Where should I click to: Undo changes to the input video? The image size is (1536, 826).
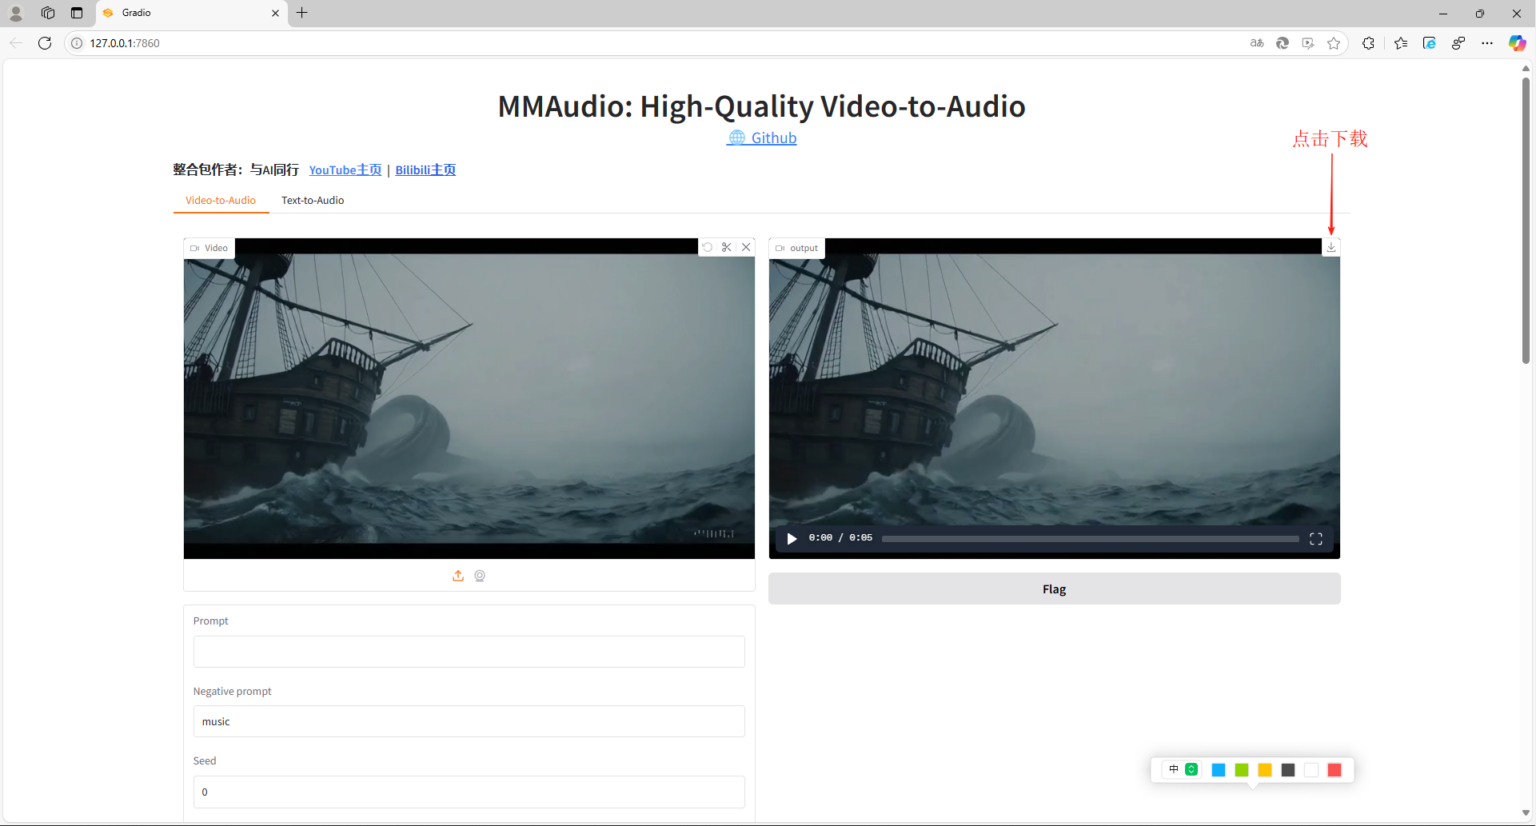click(707, 247)
